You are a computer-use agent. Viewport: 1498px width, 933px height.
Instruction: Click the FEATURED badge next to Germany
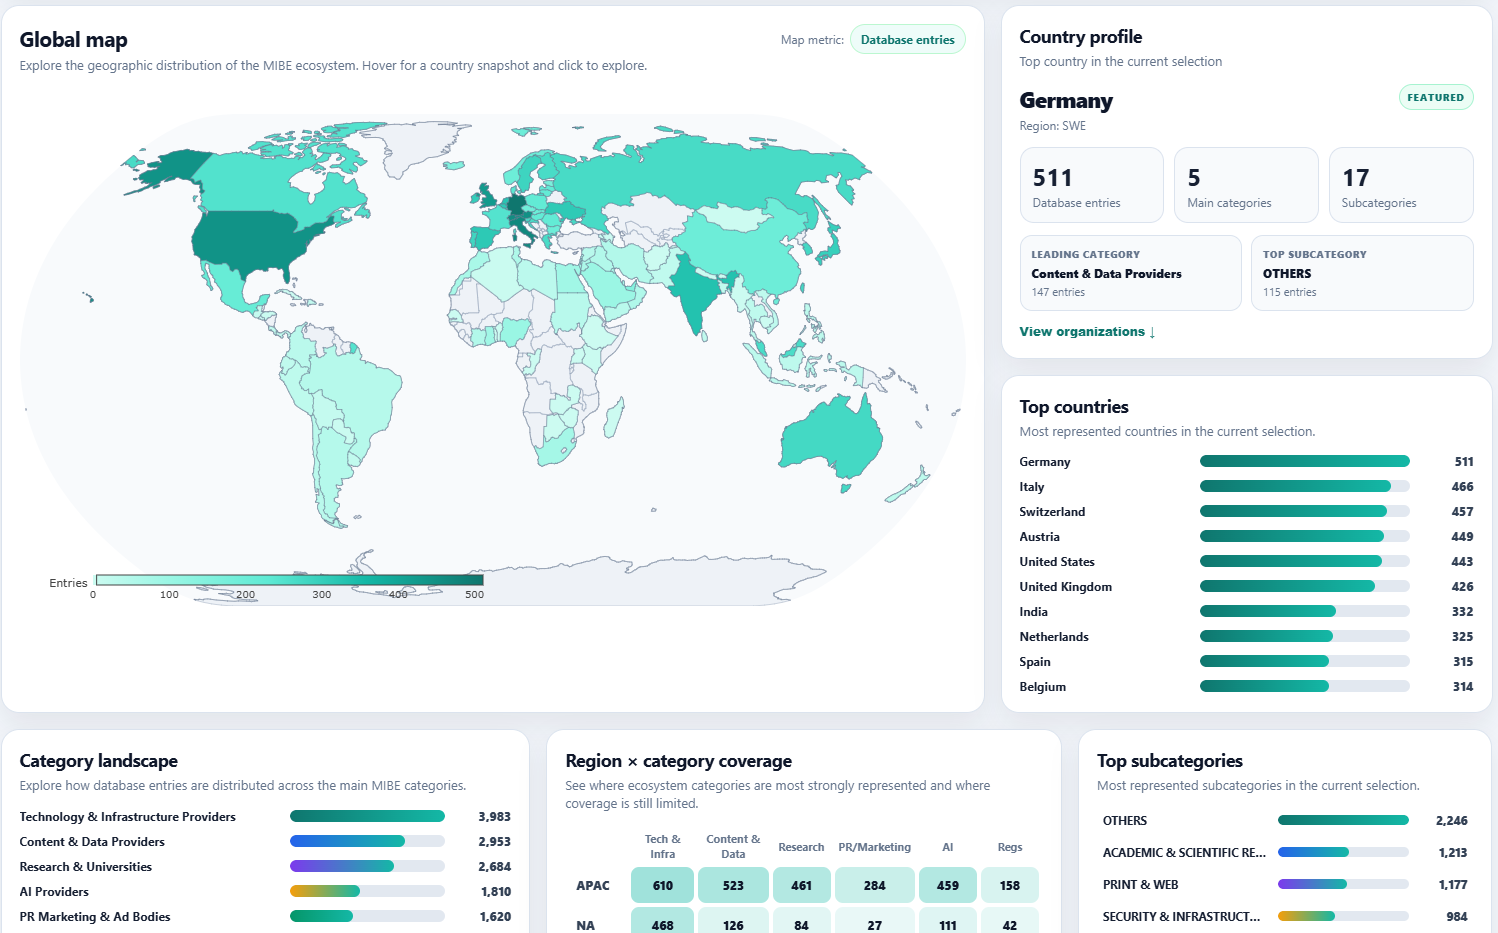point(1435,97)
